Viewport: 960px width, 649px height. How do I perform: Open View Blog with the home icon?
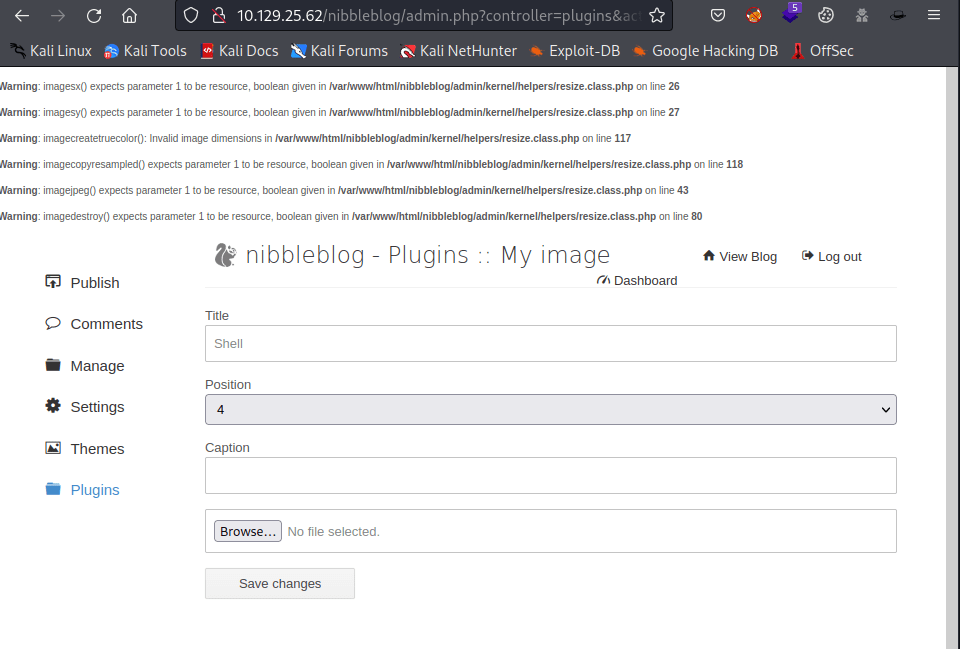pos(708,256)
